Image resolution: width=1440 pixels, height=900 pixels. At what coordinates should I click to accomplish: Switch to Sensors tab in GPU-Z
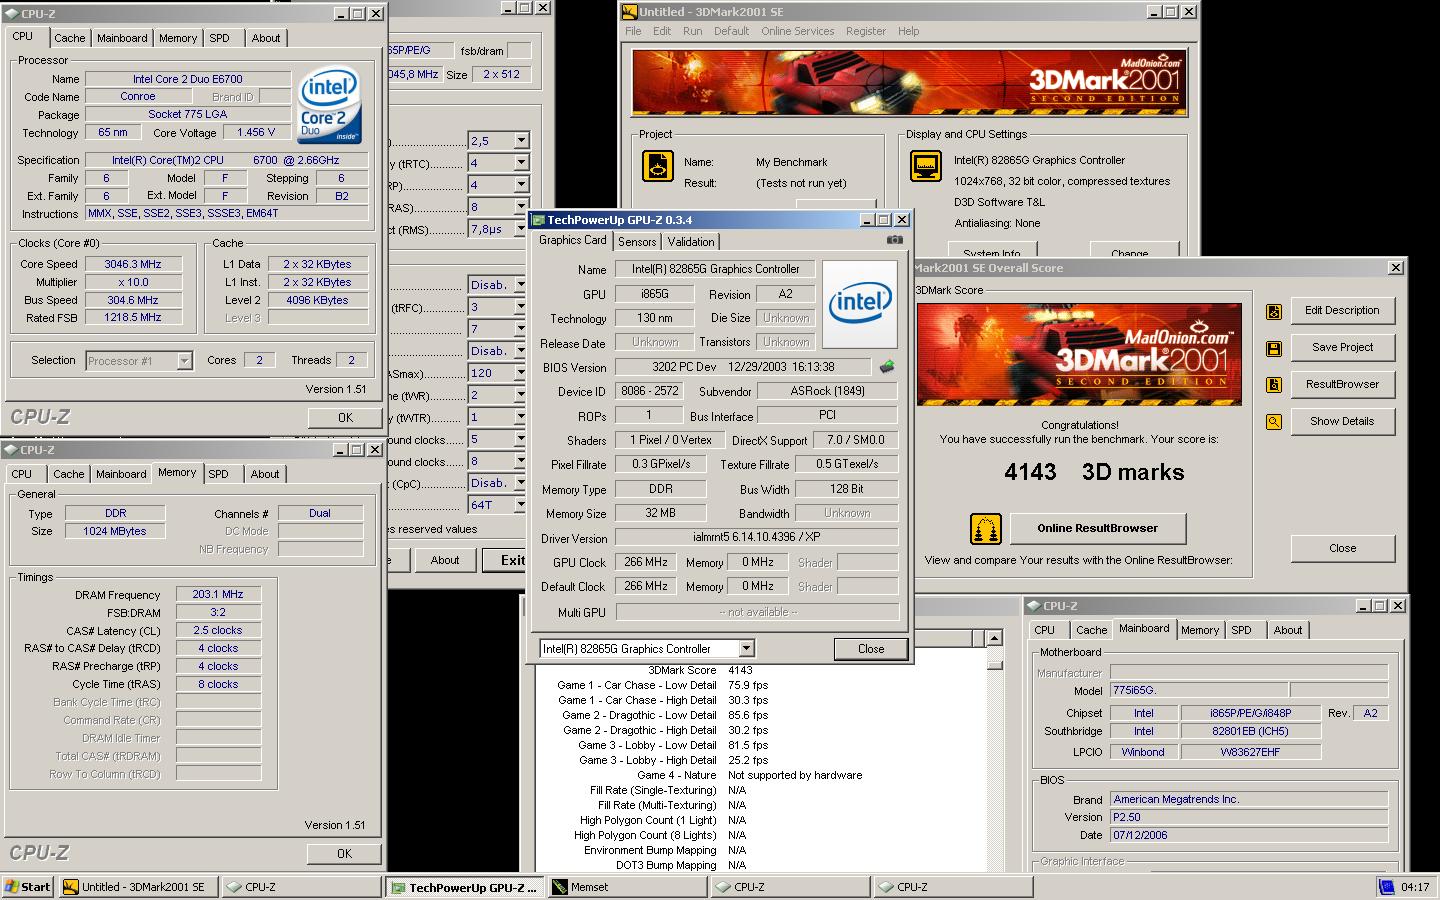(637, 242)
